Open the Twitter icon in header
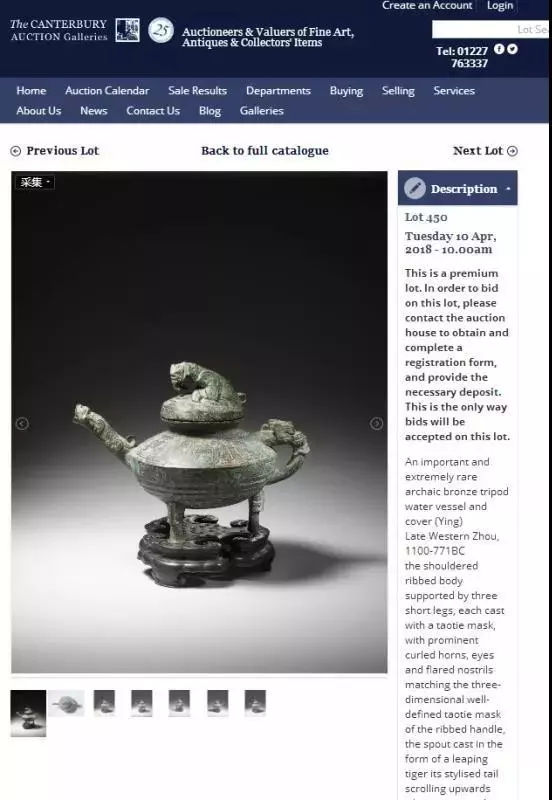This screenshot has width=552, height=800. click(512, 49)
